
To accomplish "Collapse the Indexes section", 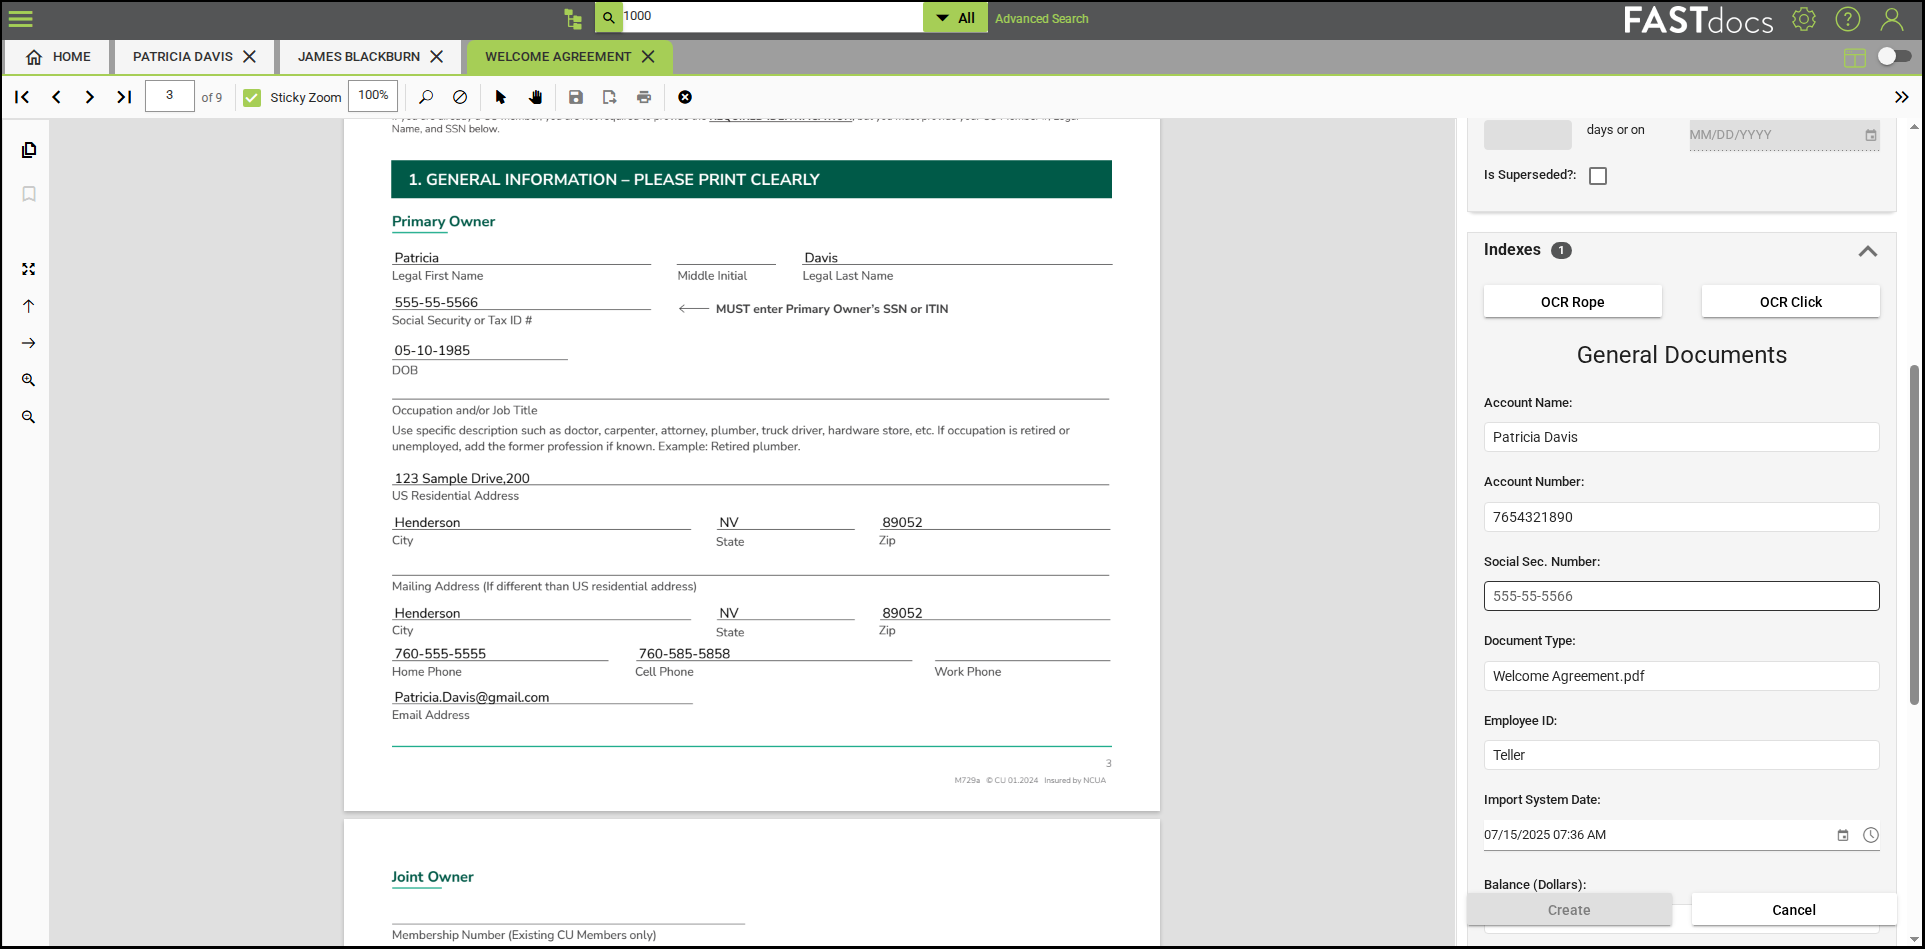I will pos(1867,251).
